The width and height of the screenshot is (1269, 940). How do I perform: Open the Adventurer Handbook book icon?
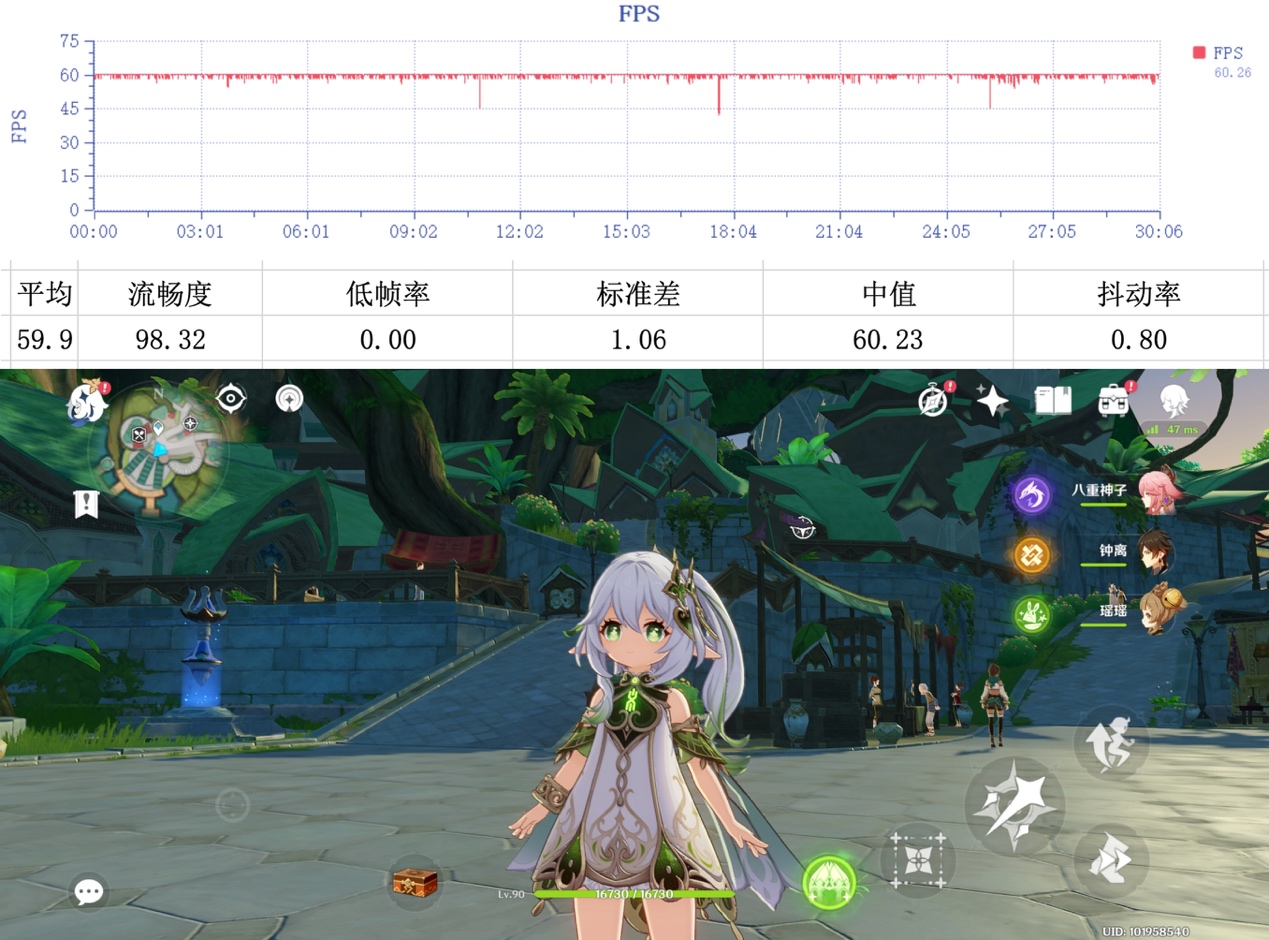tap(1053, 401)
